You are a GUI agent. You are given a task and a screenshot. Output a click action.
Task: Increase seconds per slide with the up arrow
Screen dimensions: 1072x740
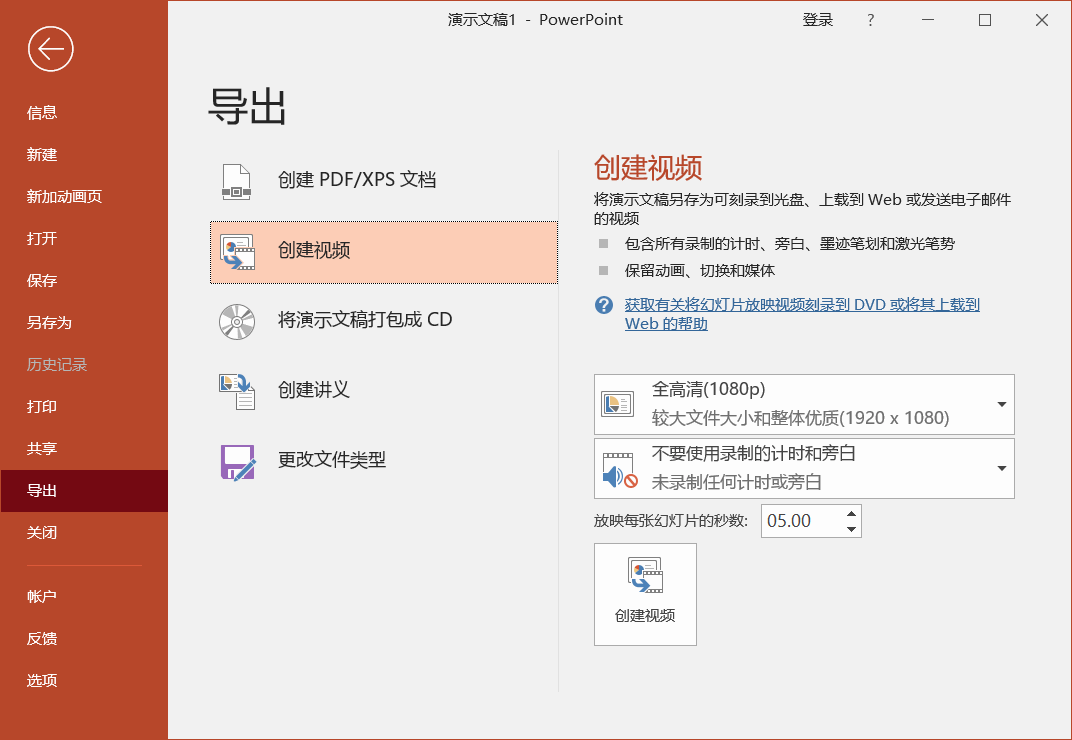[x=851, y=514]
